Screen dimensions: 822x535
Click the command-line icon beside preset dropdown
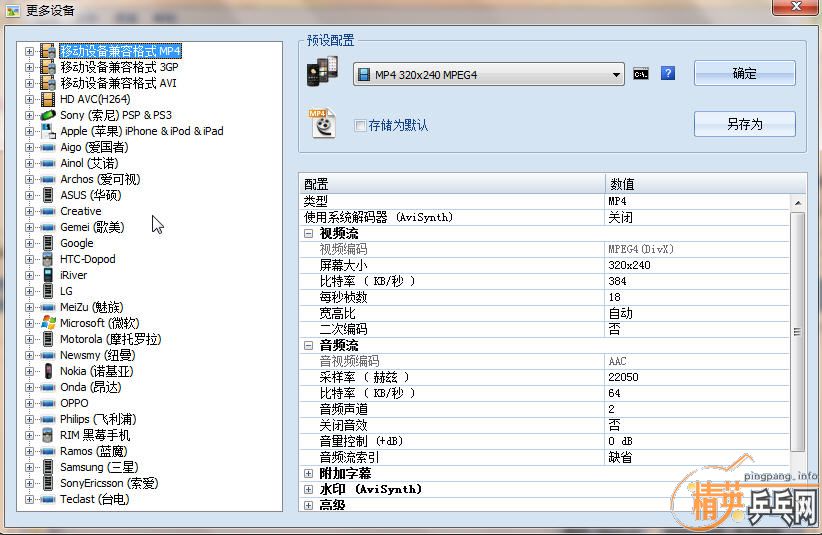pyautogui.click(x=641, y=74)
